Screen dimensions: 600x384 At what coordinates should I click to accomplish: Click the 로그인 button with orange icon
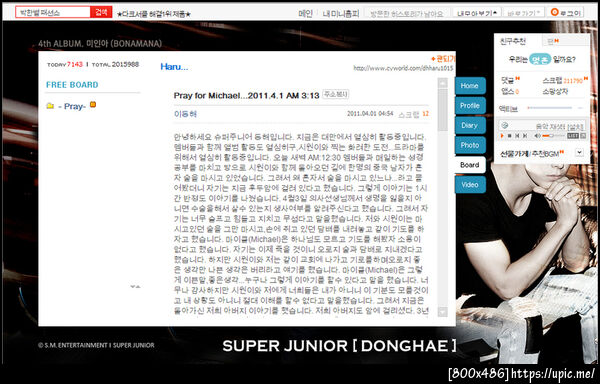pos(566,13)
